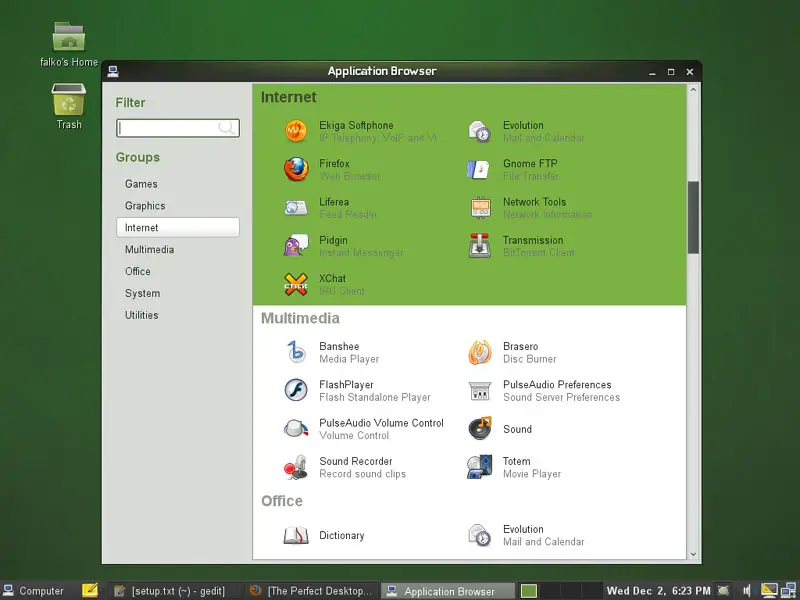800x600 pixels.
Task: Open PulseAudio Preferences icon
Action: [x=480, y=391]
